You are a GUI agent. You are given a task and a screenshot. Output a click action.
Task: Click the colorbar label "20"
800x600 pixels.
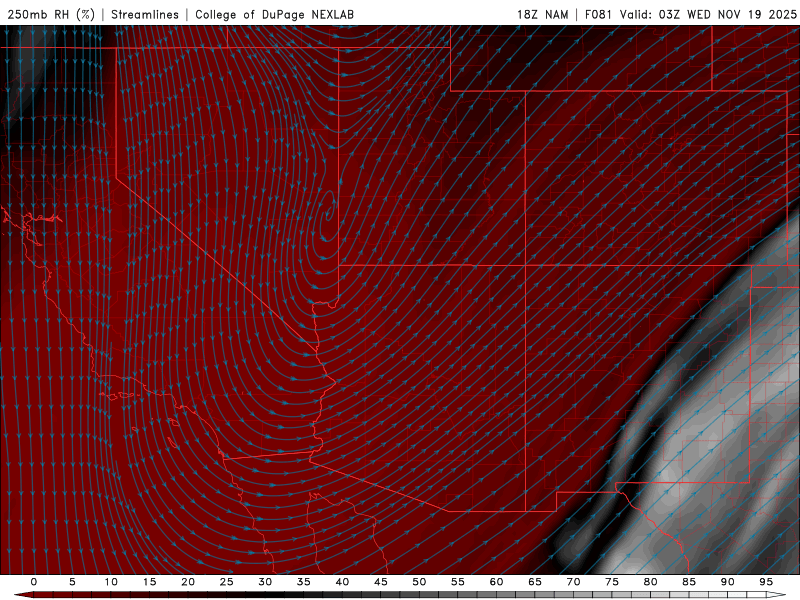tap(188, 582)
